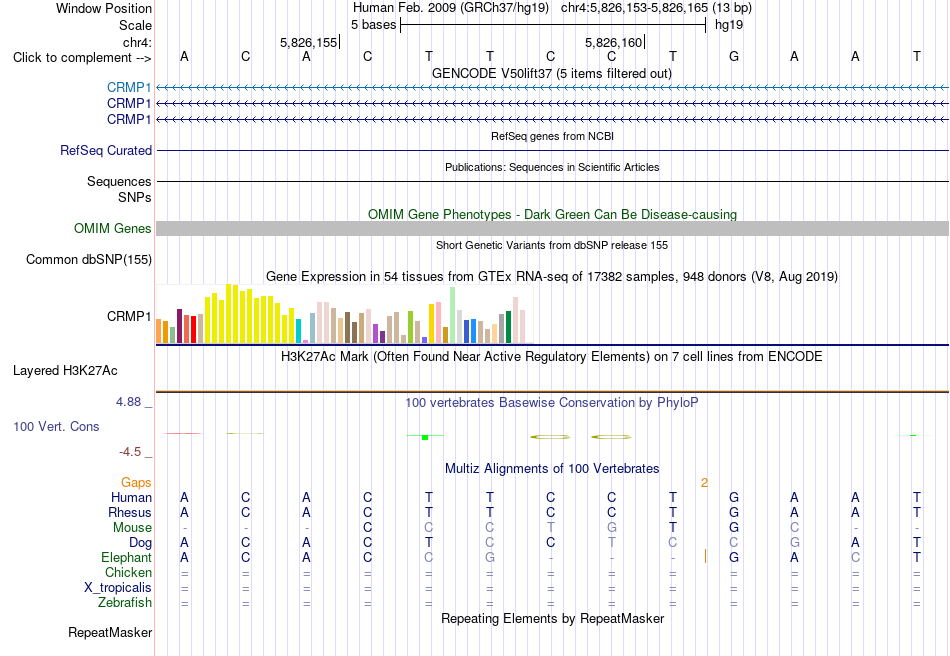Select the Common dbSNP(155) track label
The width and height of the screenshot is (950, 656).
88,259
